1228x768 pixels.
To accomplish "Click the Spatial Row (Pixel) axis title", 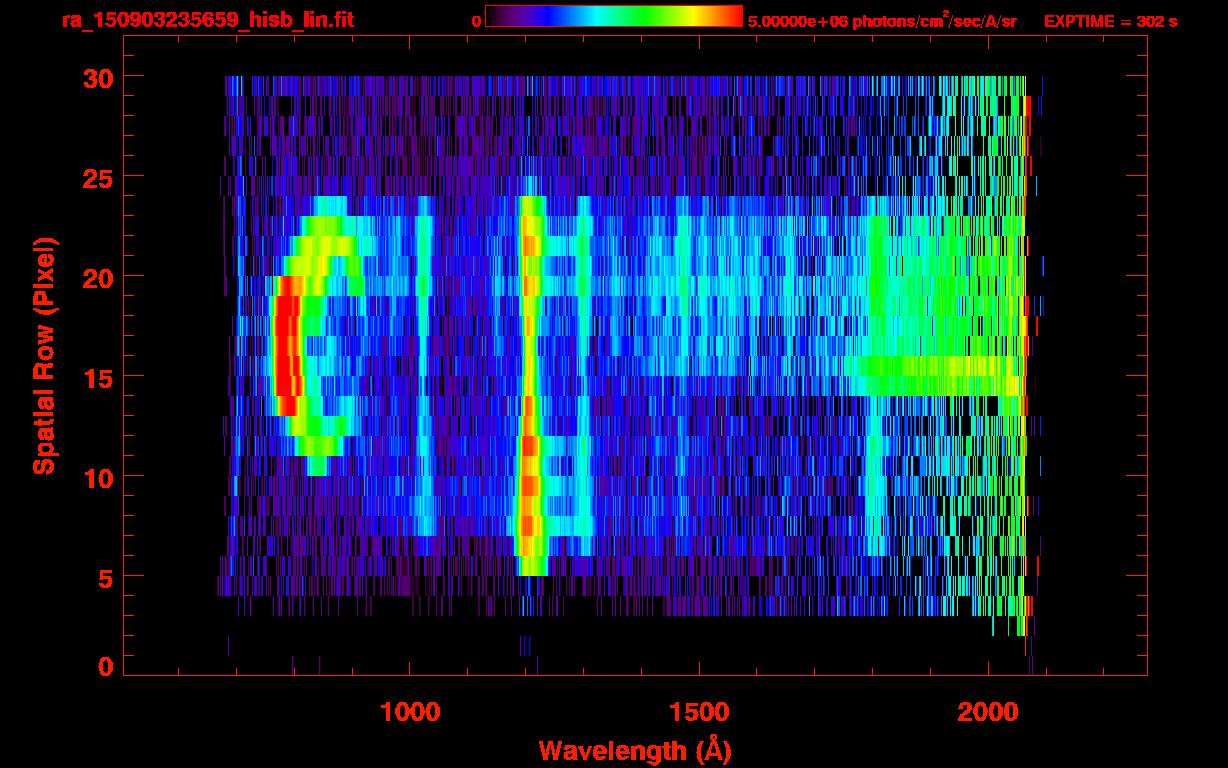I will 44,356.
